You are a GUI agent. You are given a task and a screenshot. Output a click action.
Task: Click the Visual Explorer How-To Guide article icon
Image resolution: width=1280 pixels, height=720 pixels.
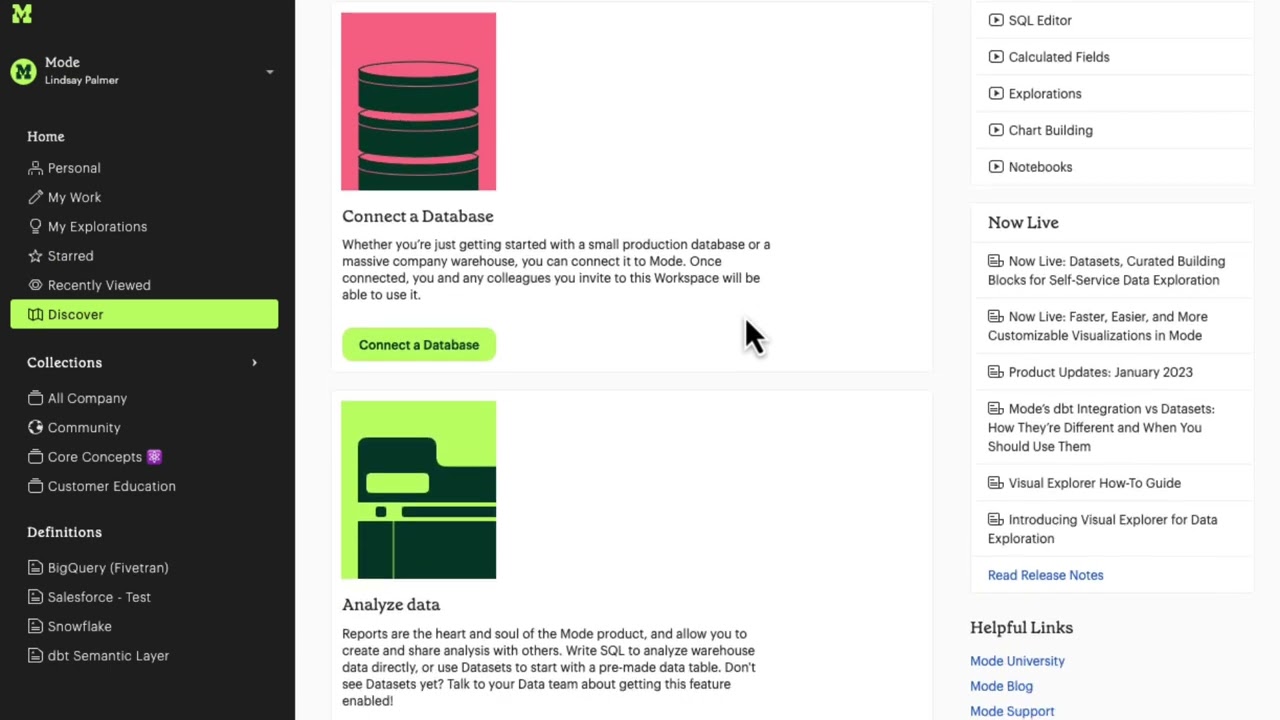pos(996,483)
